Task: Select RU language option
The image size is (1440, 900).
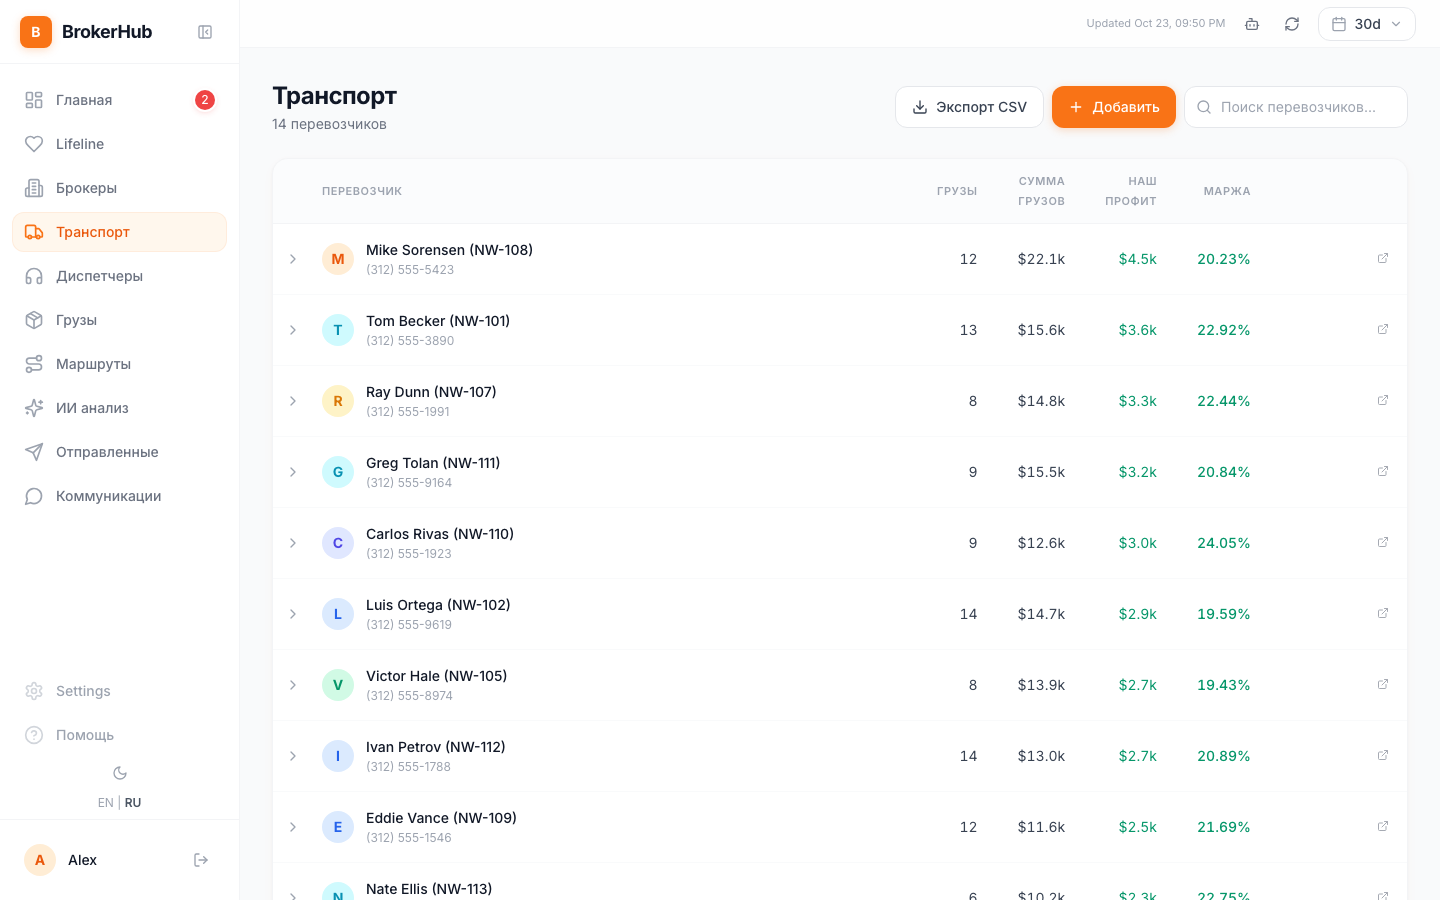Action: (133, 803)
